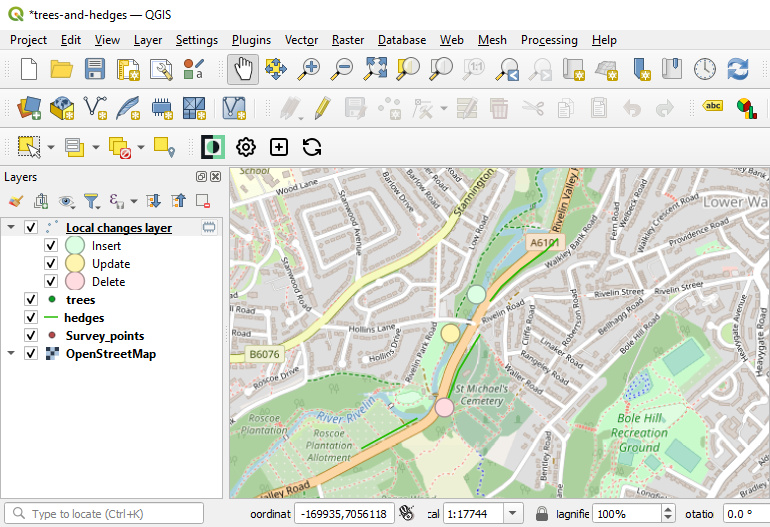This screenshot has height=527, width=770.
Task: Adjust magnifier percentage spinner arrows
Action: [667, 514]
